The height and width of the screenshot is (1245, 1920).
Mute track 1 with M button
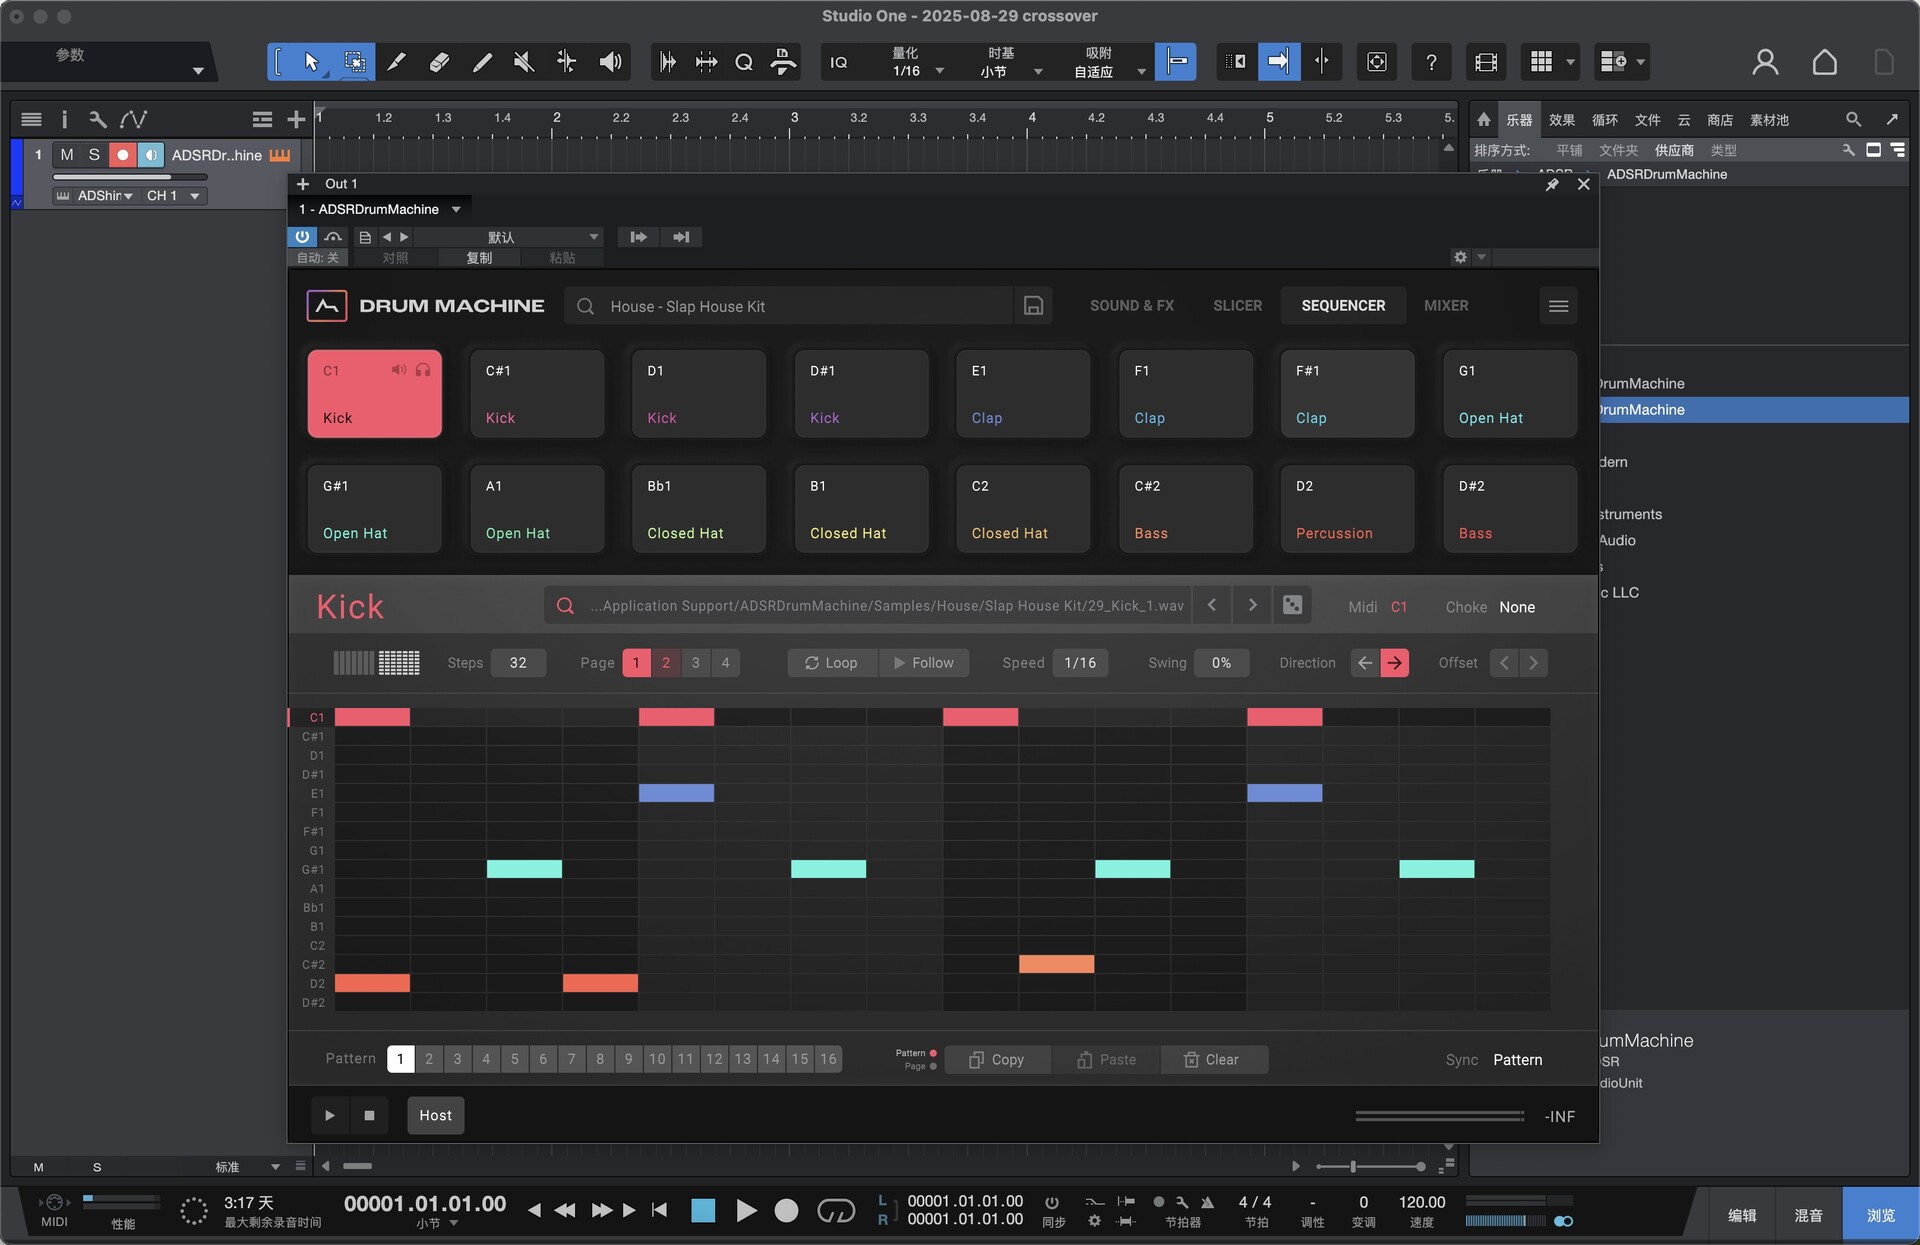[67, 155]
